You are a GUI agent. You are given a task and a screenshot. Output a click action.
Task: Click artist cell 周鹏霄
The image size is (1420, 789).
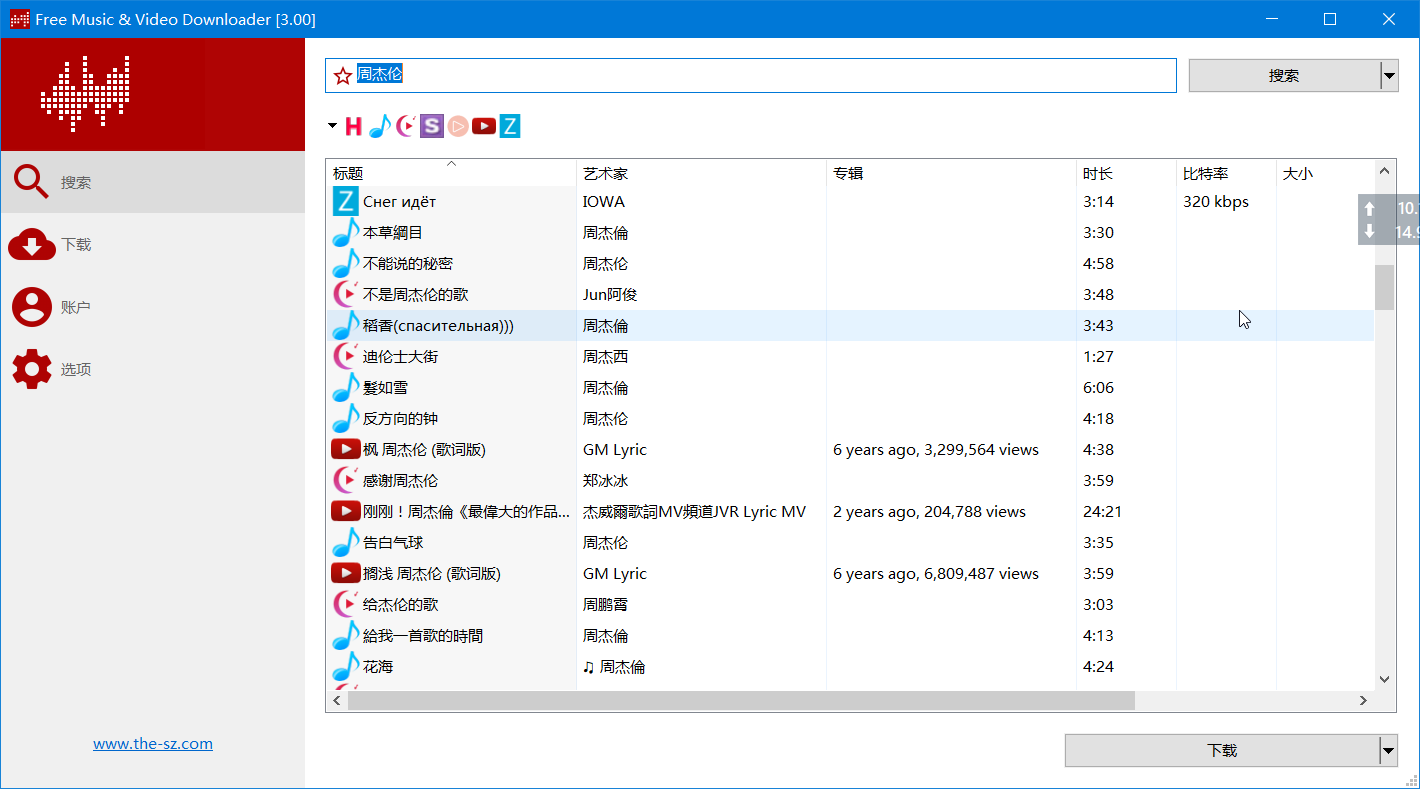[605, 604]
